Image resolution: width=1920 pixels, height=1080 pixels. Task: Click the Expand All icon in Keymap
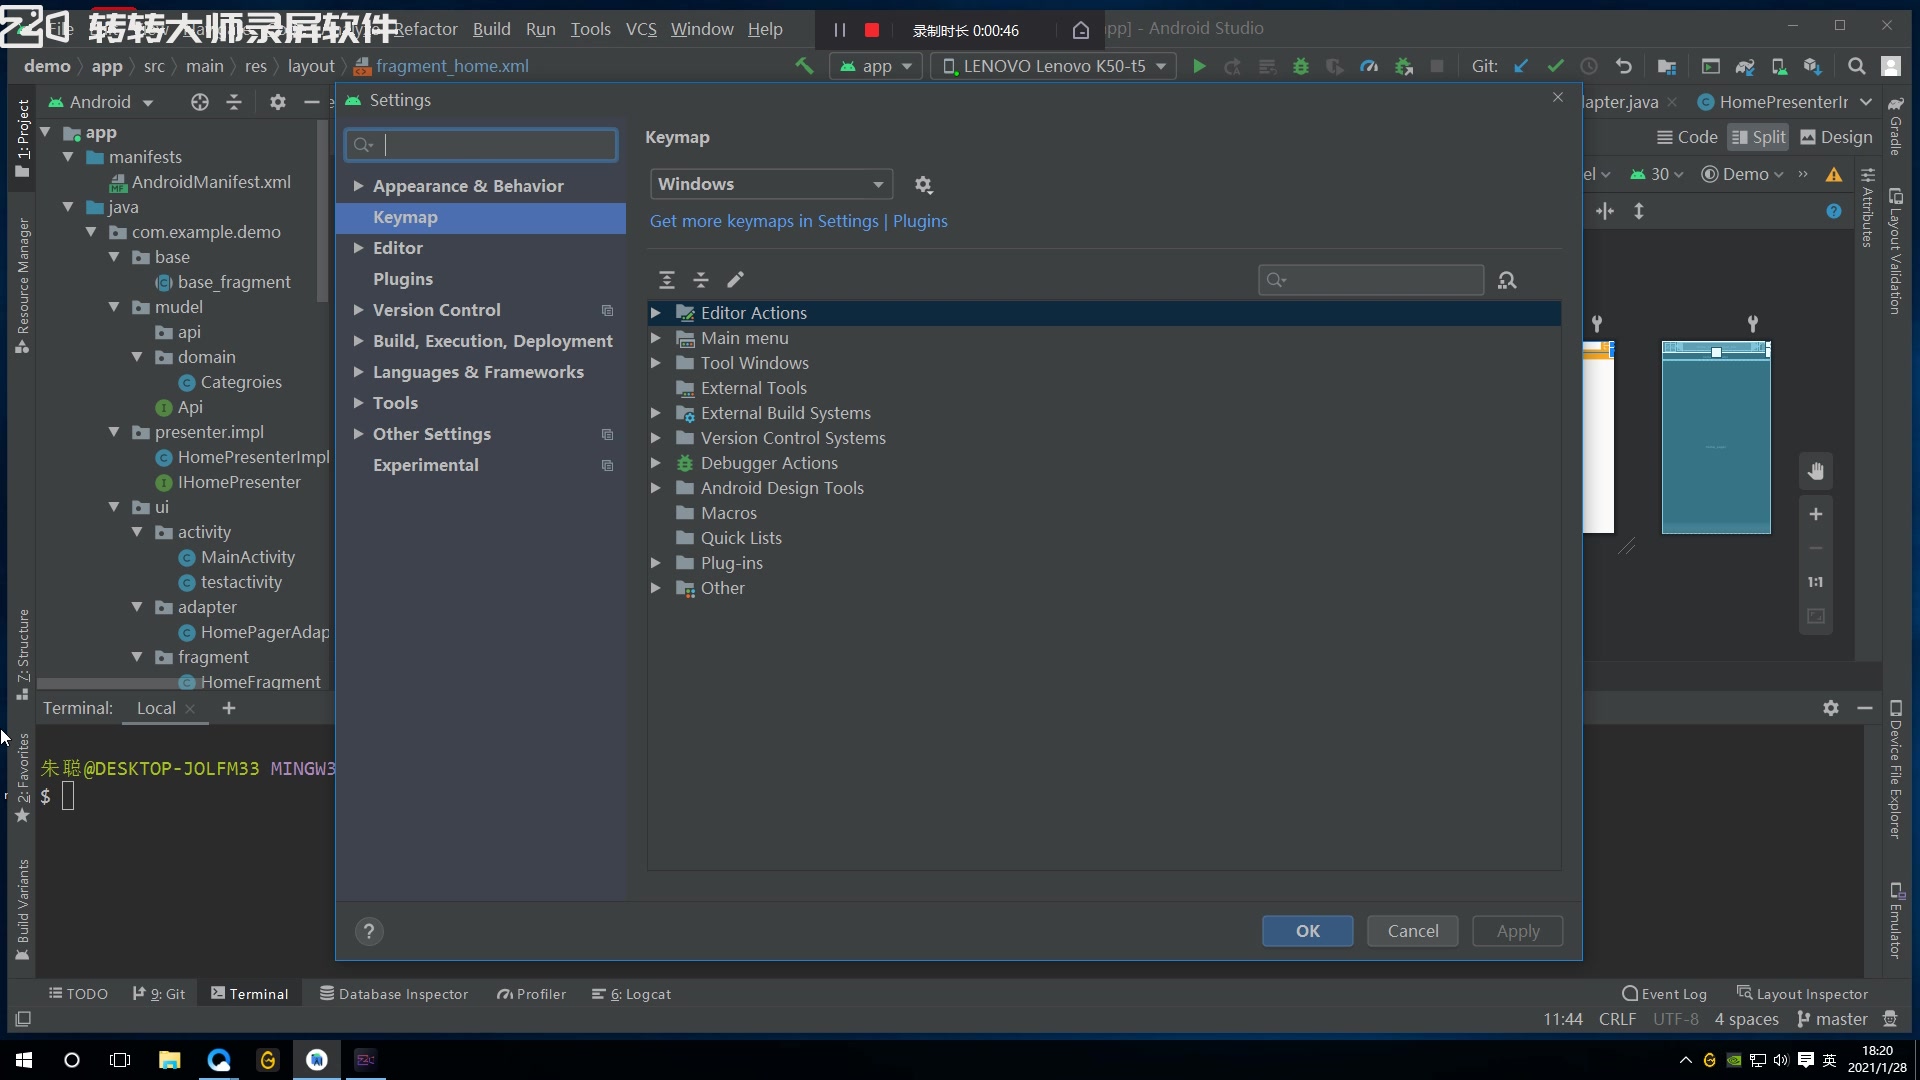tap(667, 280)
